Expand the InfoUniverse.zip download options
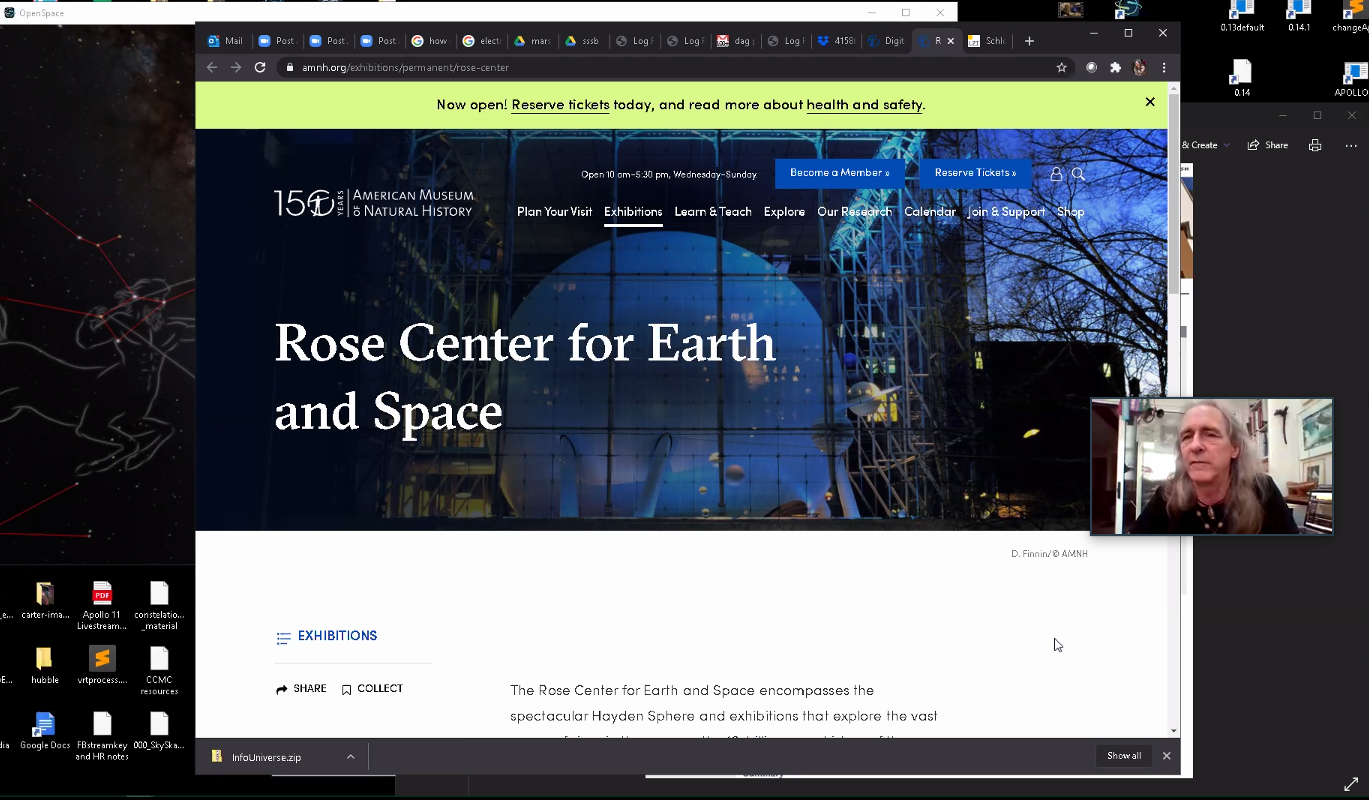This screenshot has height=800, width=1369. click(x=350, y=757)
